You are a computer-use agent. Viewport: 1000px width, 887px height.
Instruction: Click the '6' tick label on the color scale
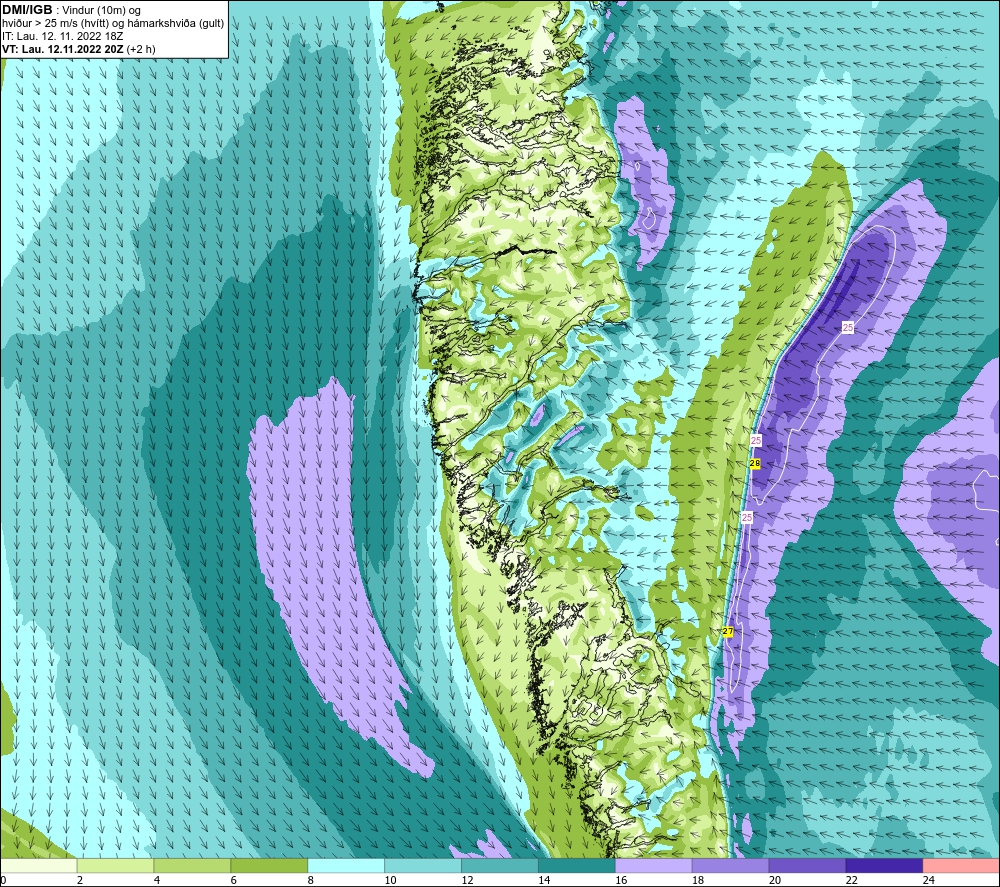233,880
